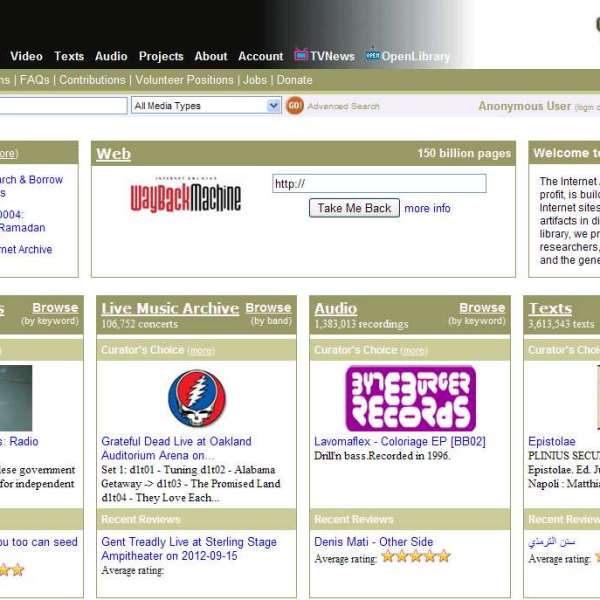Open the Wayback Machine logo

coord(186,195)
